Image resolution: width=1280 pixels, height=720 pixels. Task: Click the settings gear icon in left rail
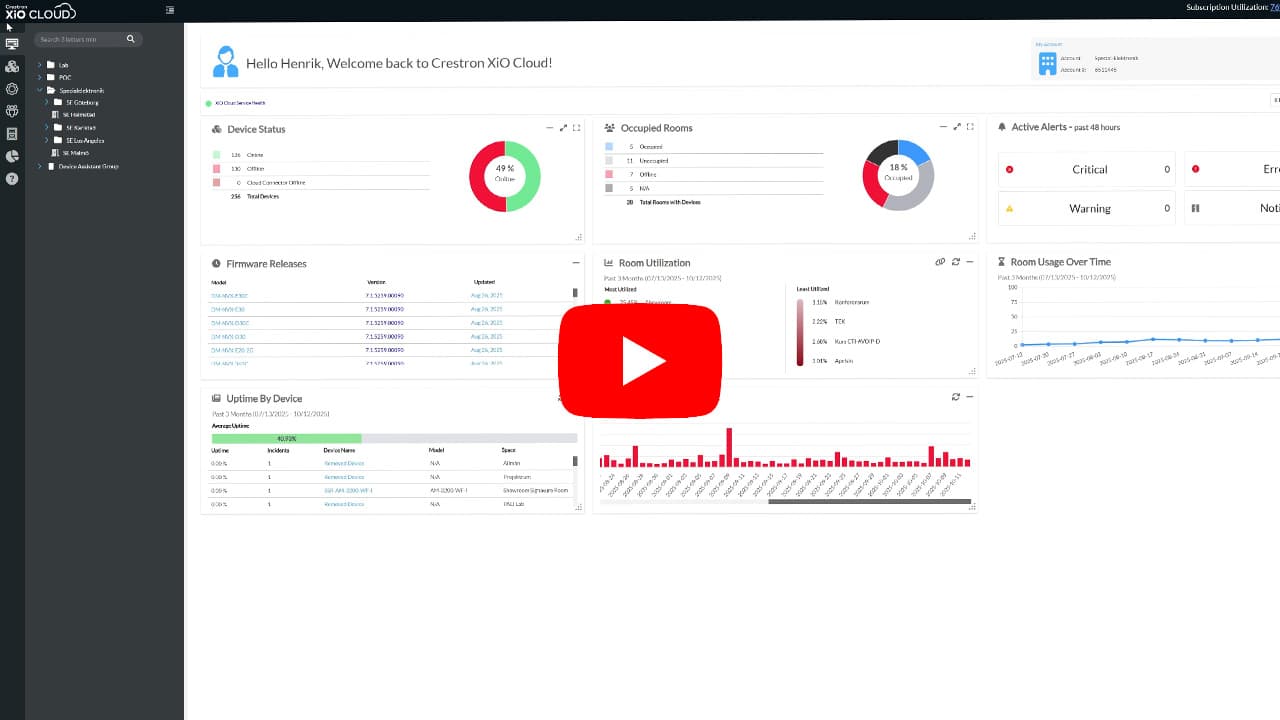click(x=12, y=89)
